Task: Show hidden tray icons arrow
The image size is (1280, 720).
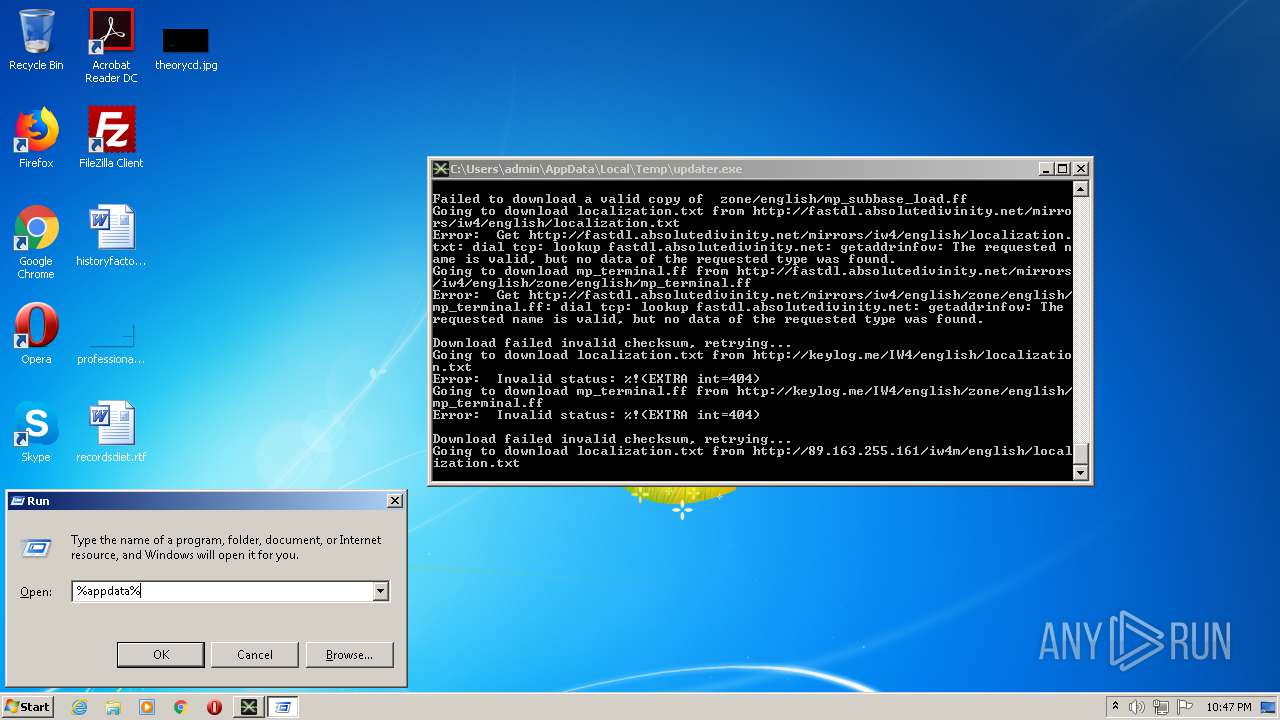Action: click(x=1115, y=707)
